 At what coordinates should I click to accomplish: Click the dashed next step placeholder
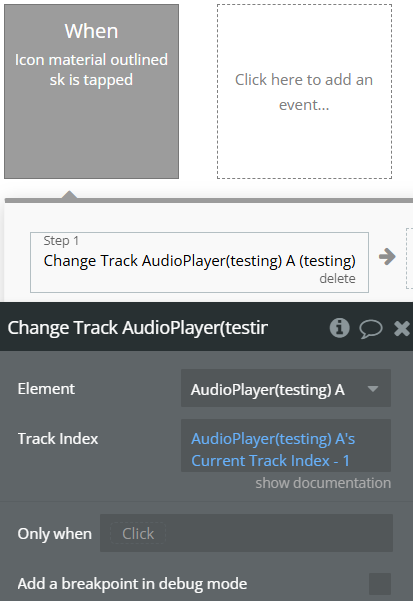click(410, 258)
